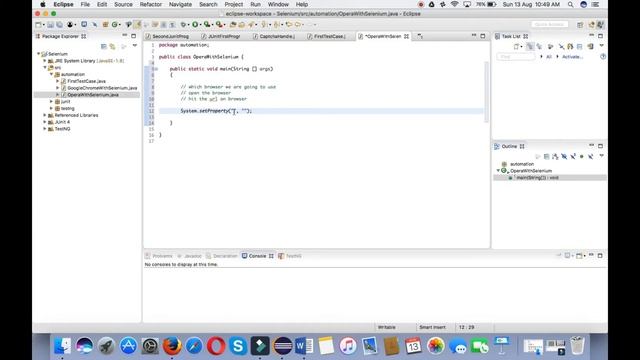Click Open Perspective icon

pyautogui.click(x=580, y=25)
